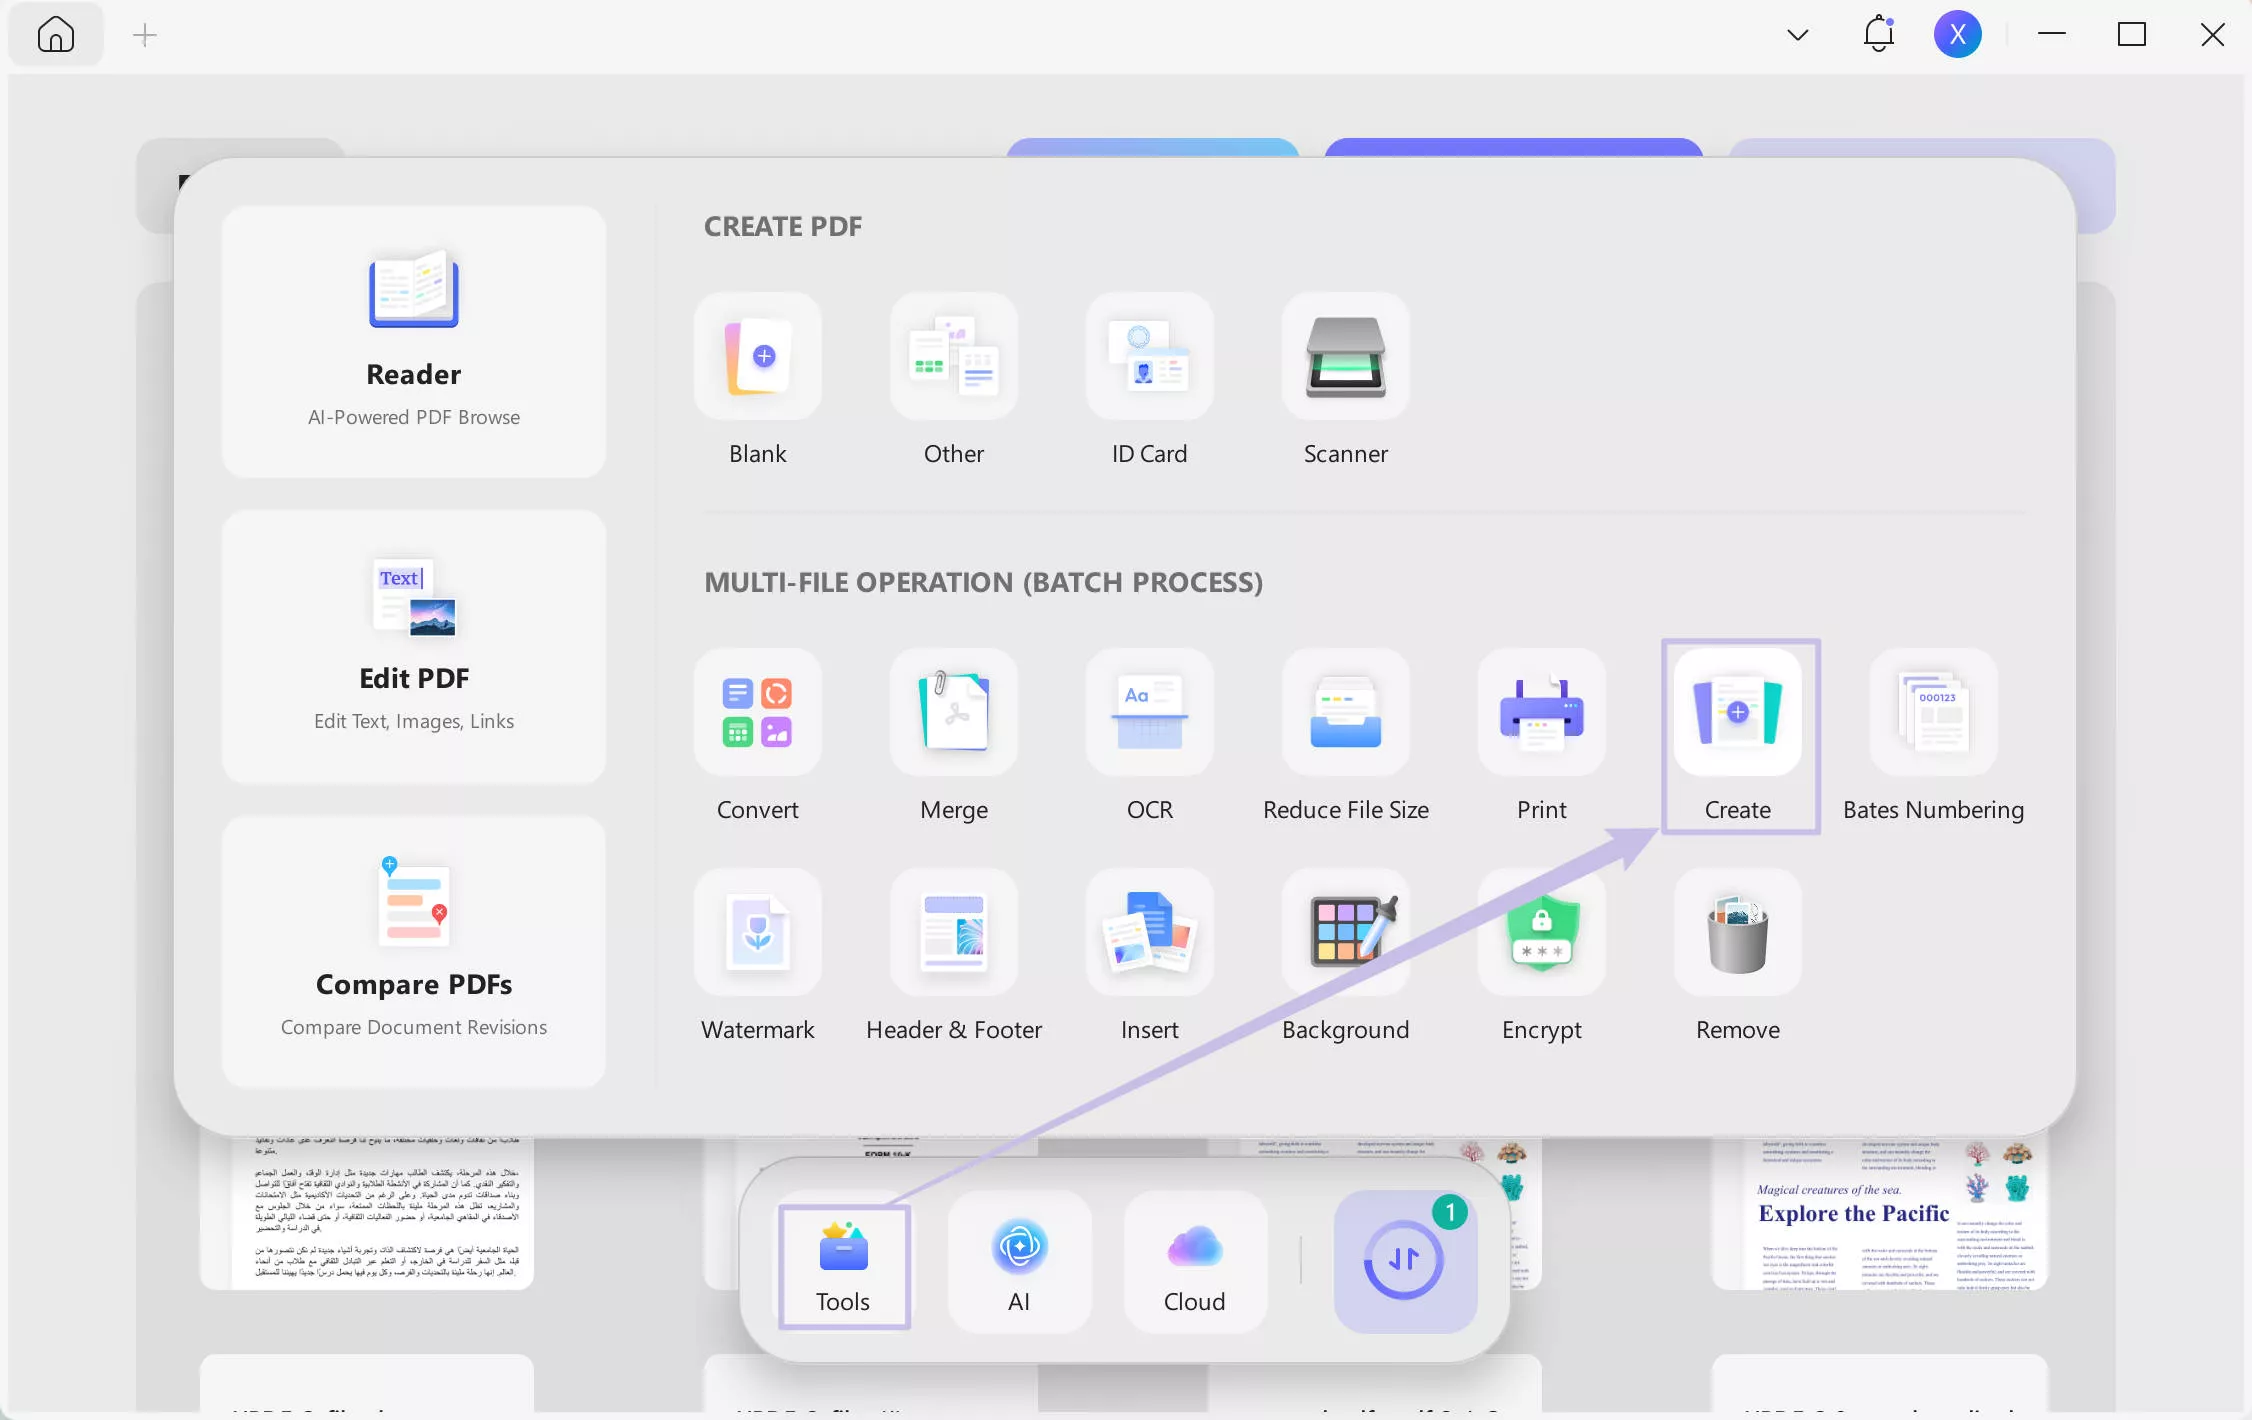Open the Merge tool
This screenshot has width=2252, height=1420.
coord(953,737)
